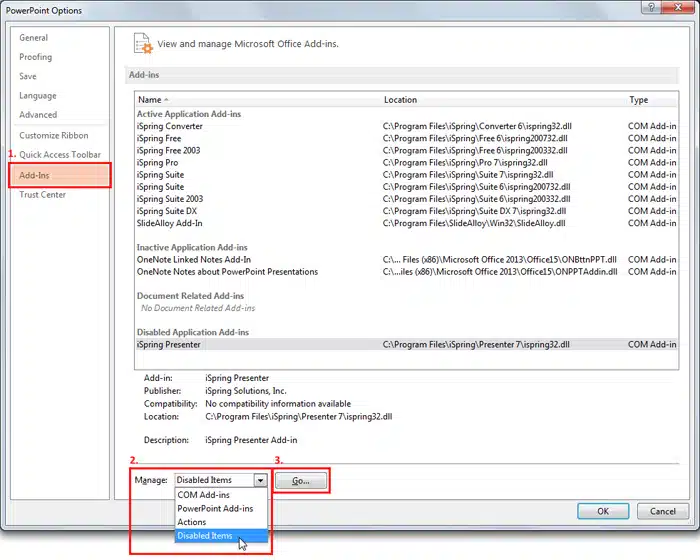
Task: Click the Help question mark button
Action: click(x=651, y=7)
